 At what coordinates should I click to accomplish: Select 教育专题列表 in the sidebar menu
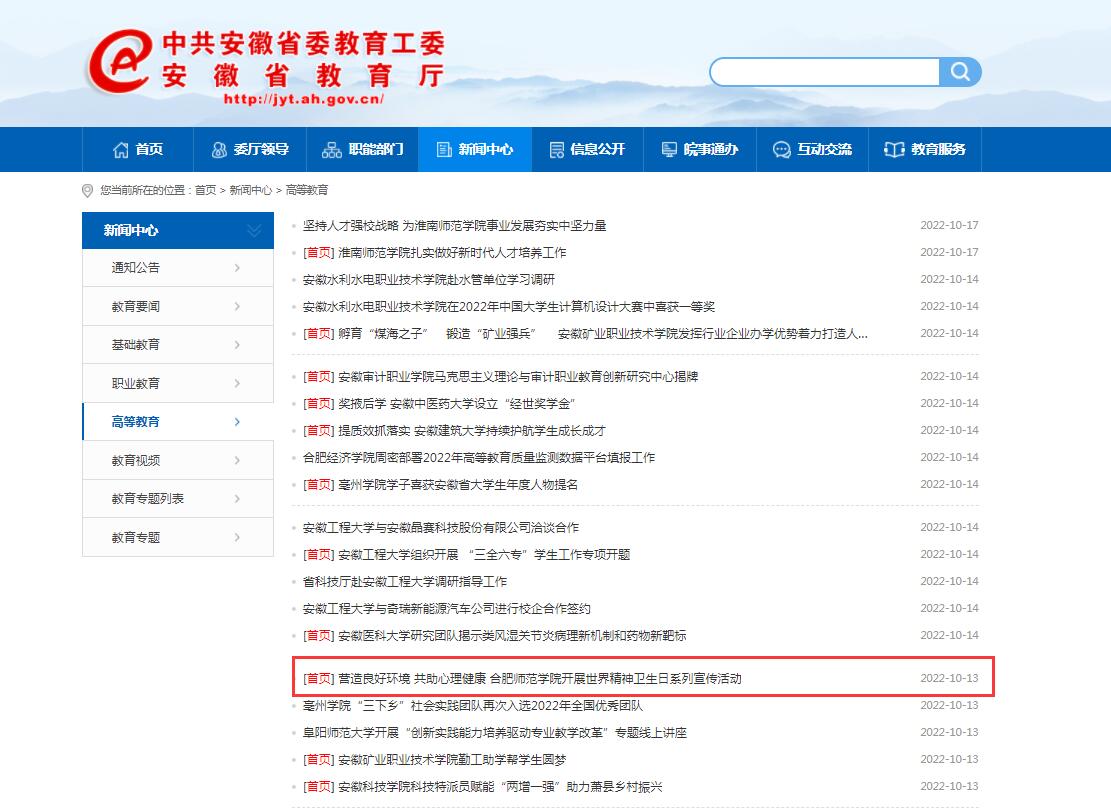pos(148,499)
